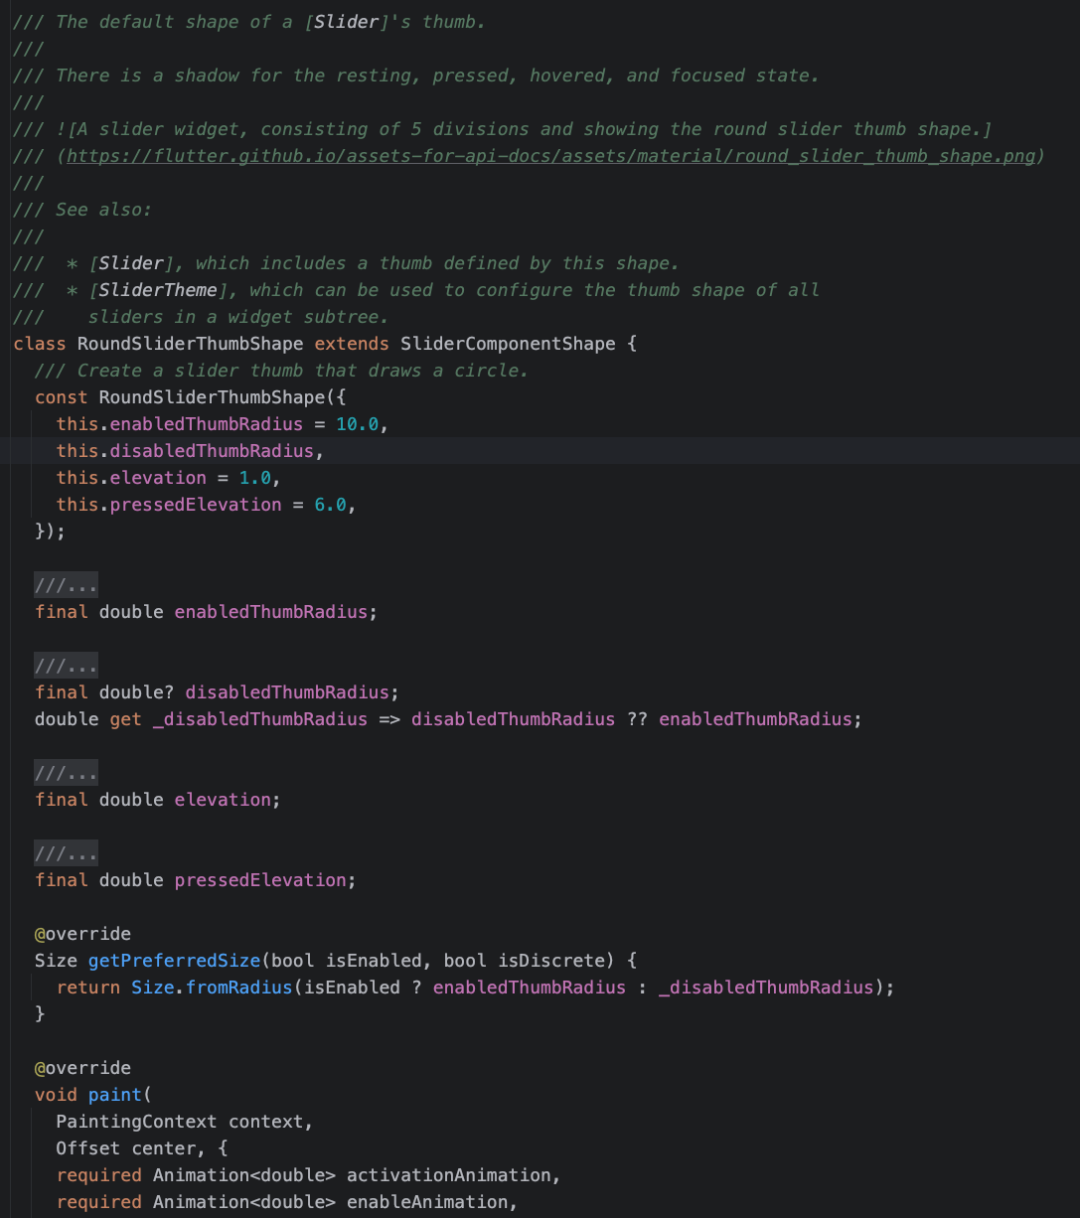Click the Size.fromRadius constructor call
Viewport: 1080px width, 1218px height.
[x=211, y=987]
